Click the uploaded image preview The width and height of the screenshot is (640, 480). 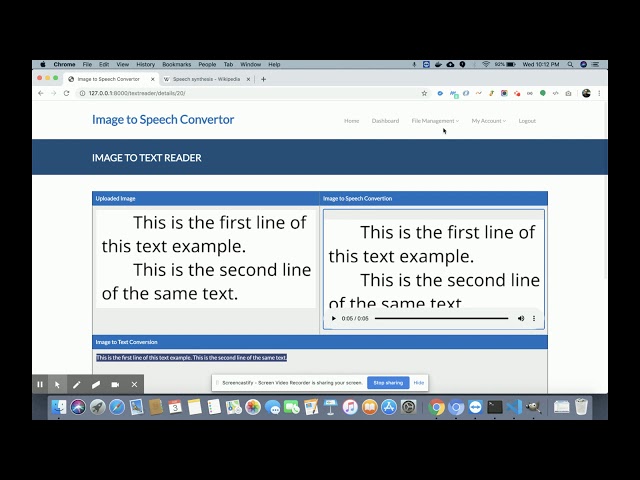pos(206,258)
